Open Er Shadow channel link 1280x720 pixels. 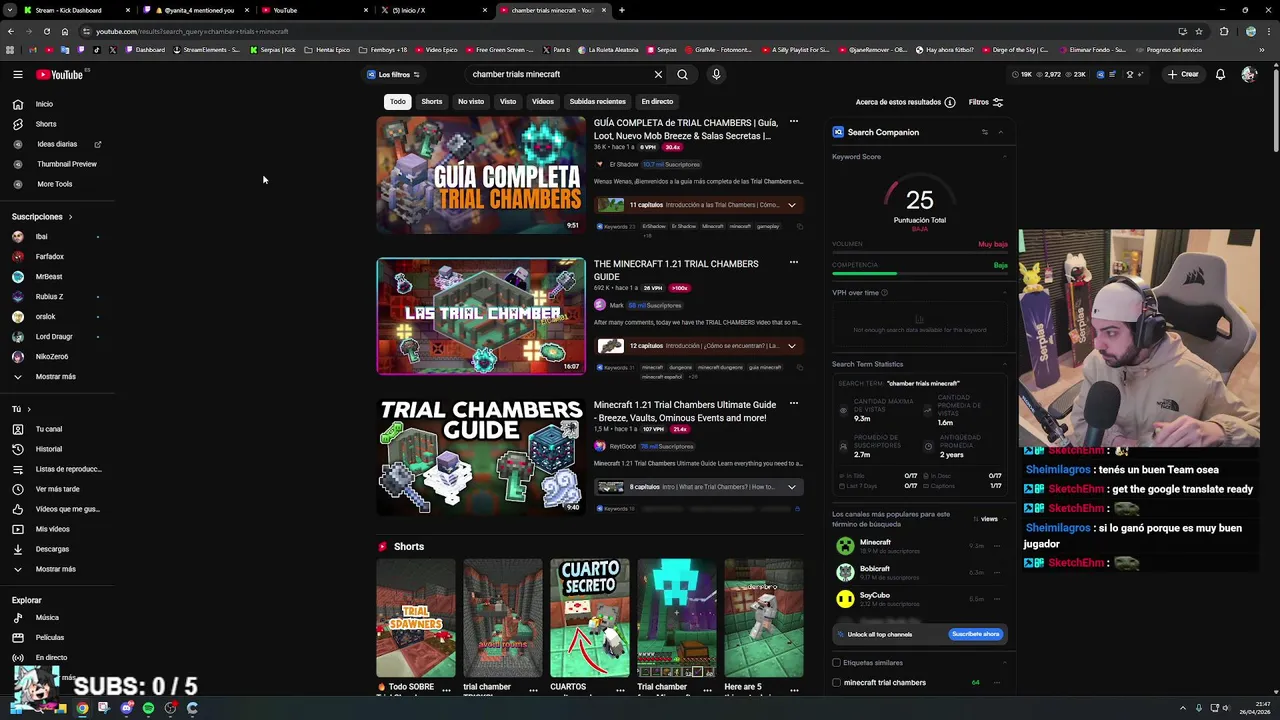coord(624,164)
